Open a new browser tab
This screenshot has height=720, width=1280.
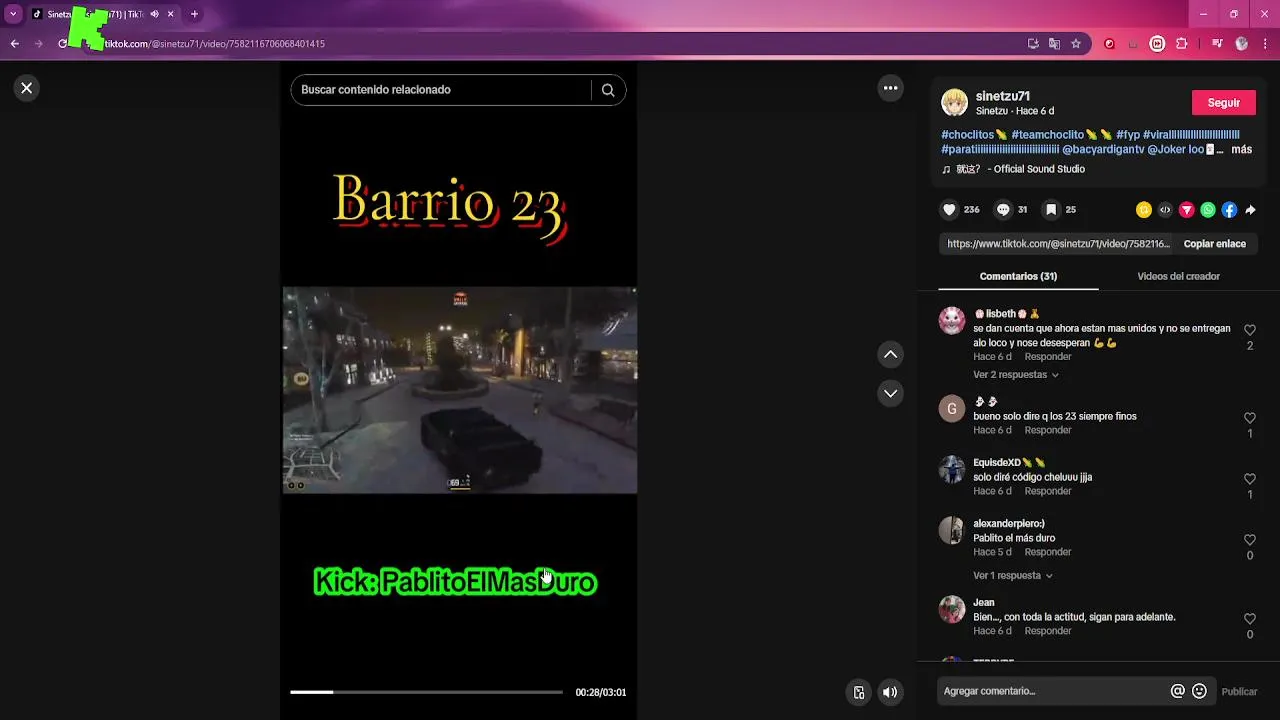pyautogui.click(x=194, y=14)
